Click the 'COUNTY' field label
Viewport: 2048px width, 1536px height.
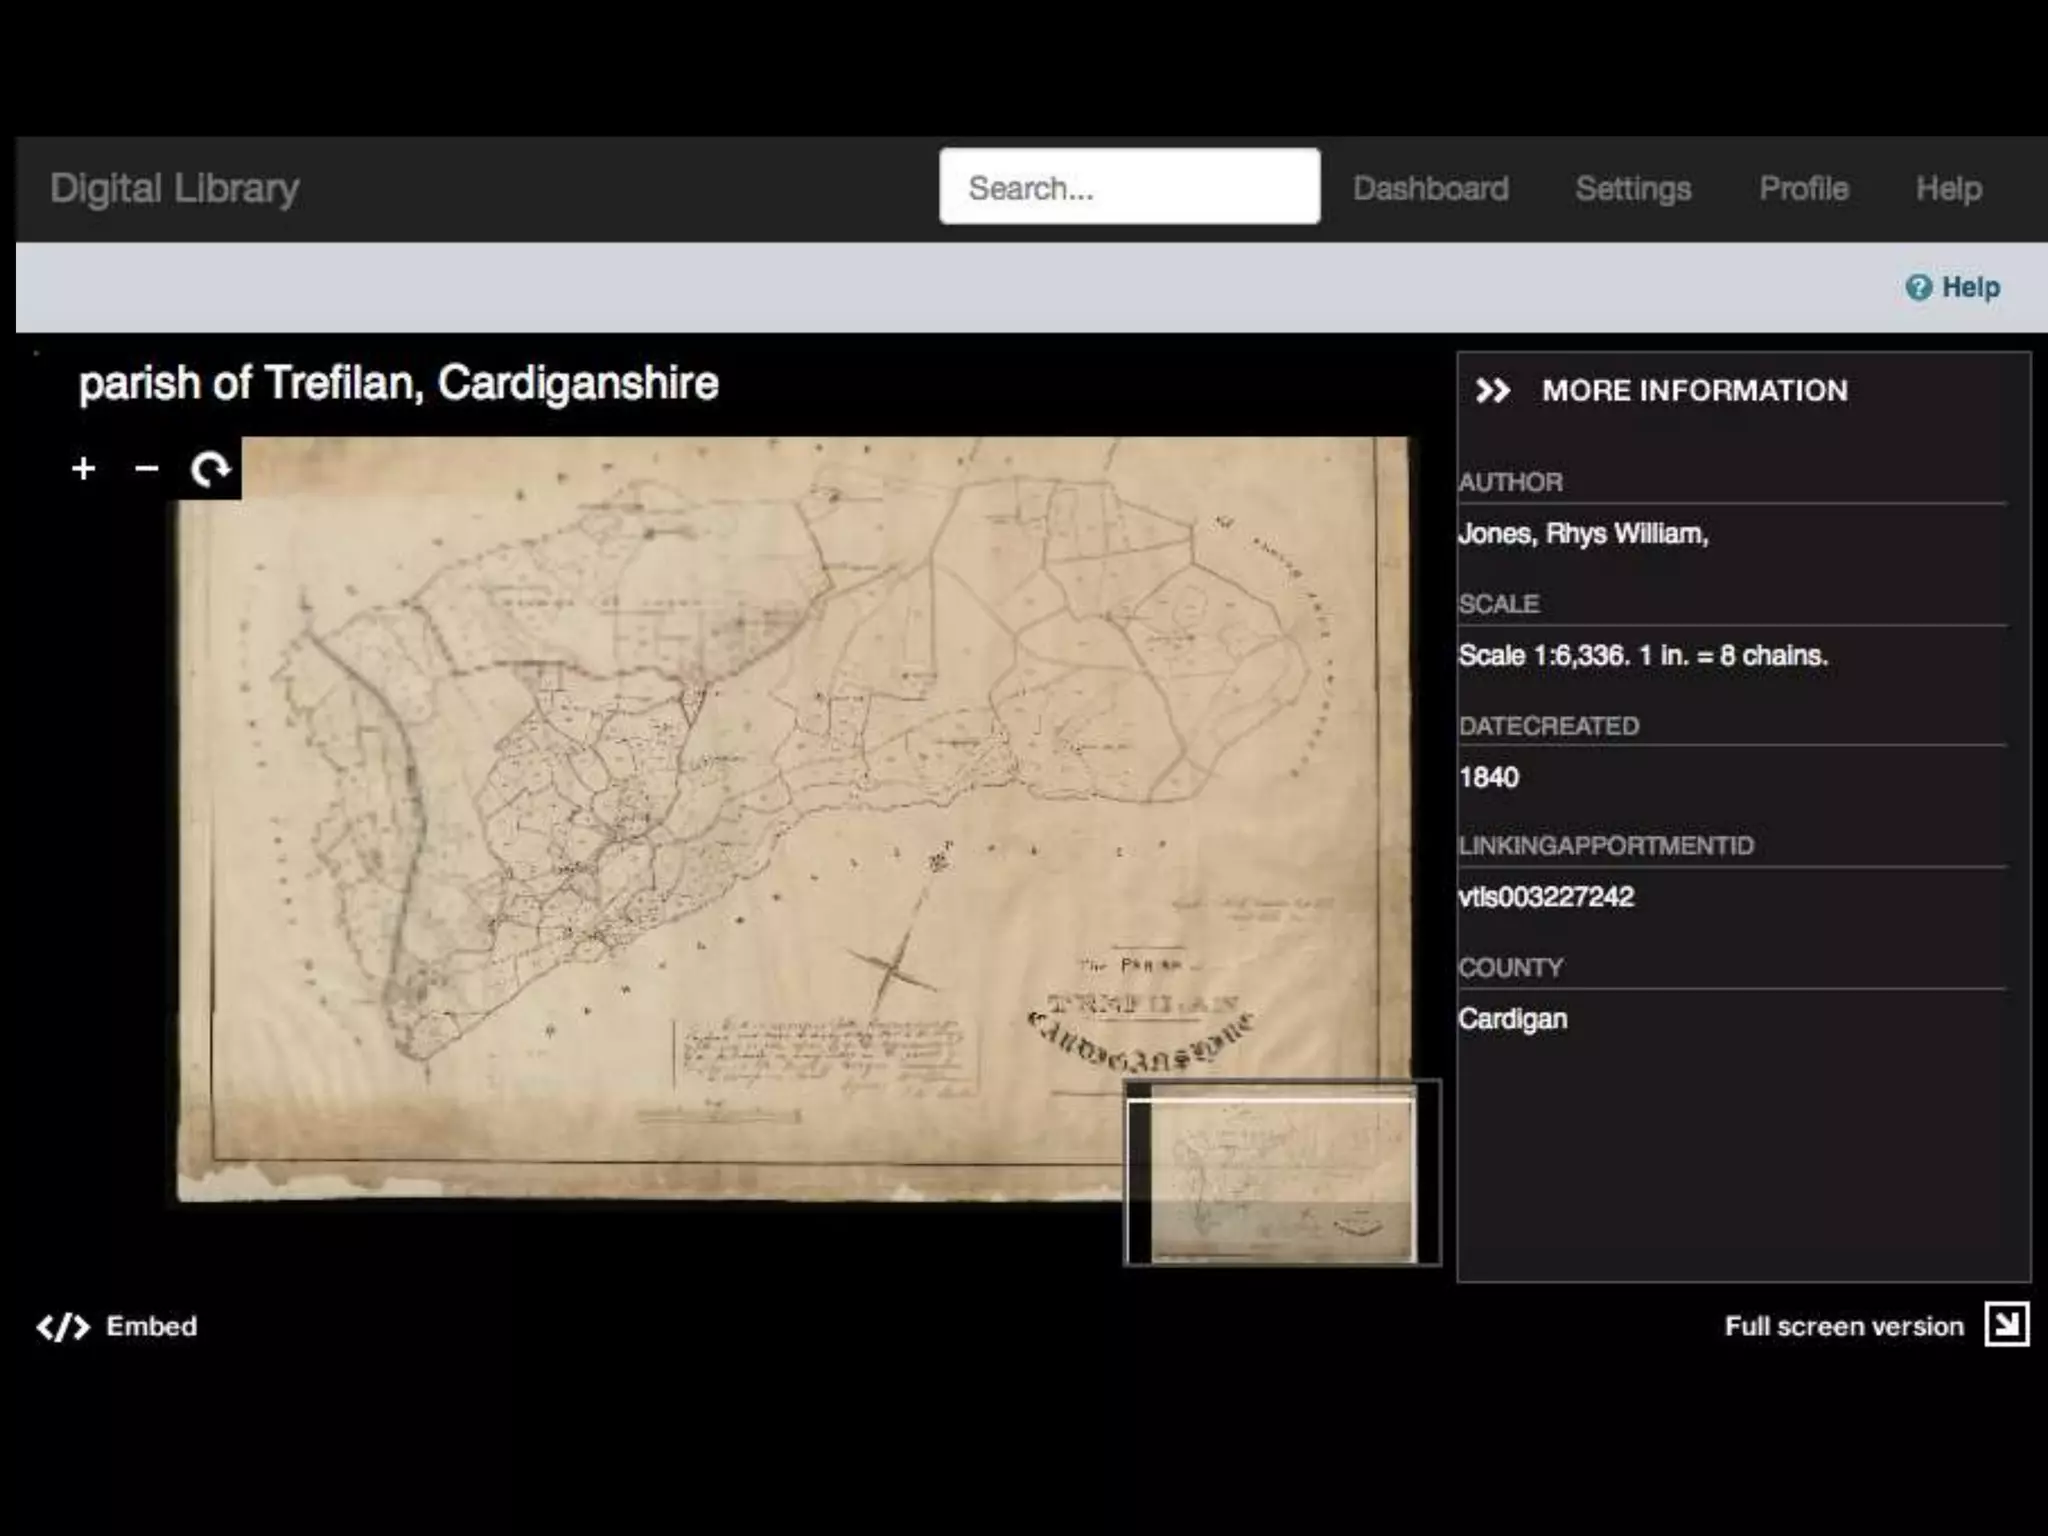pos(1510,968)
